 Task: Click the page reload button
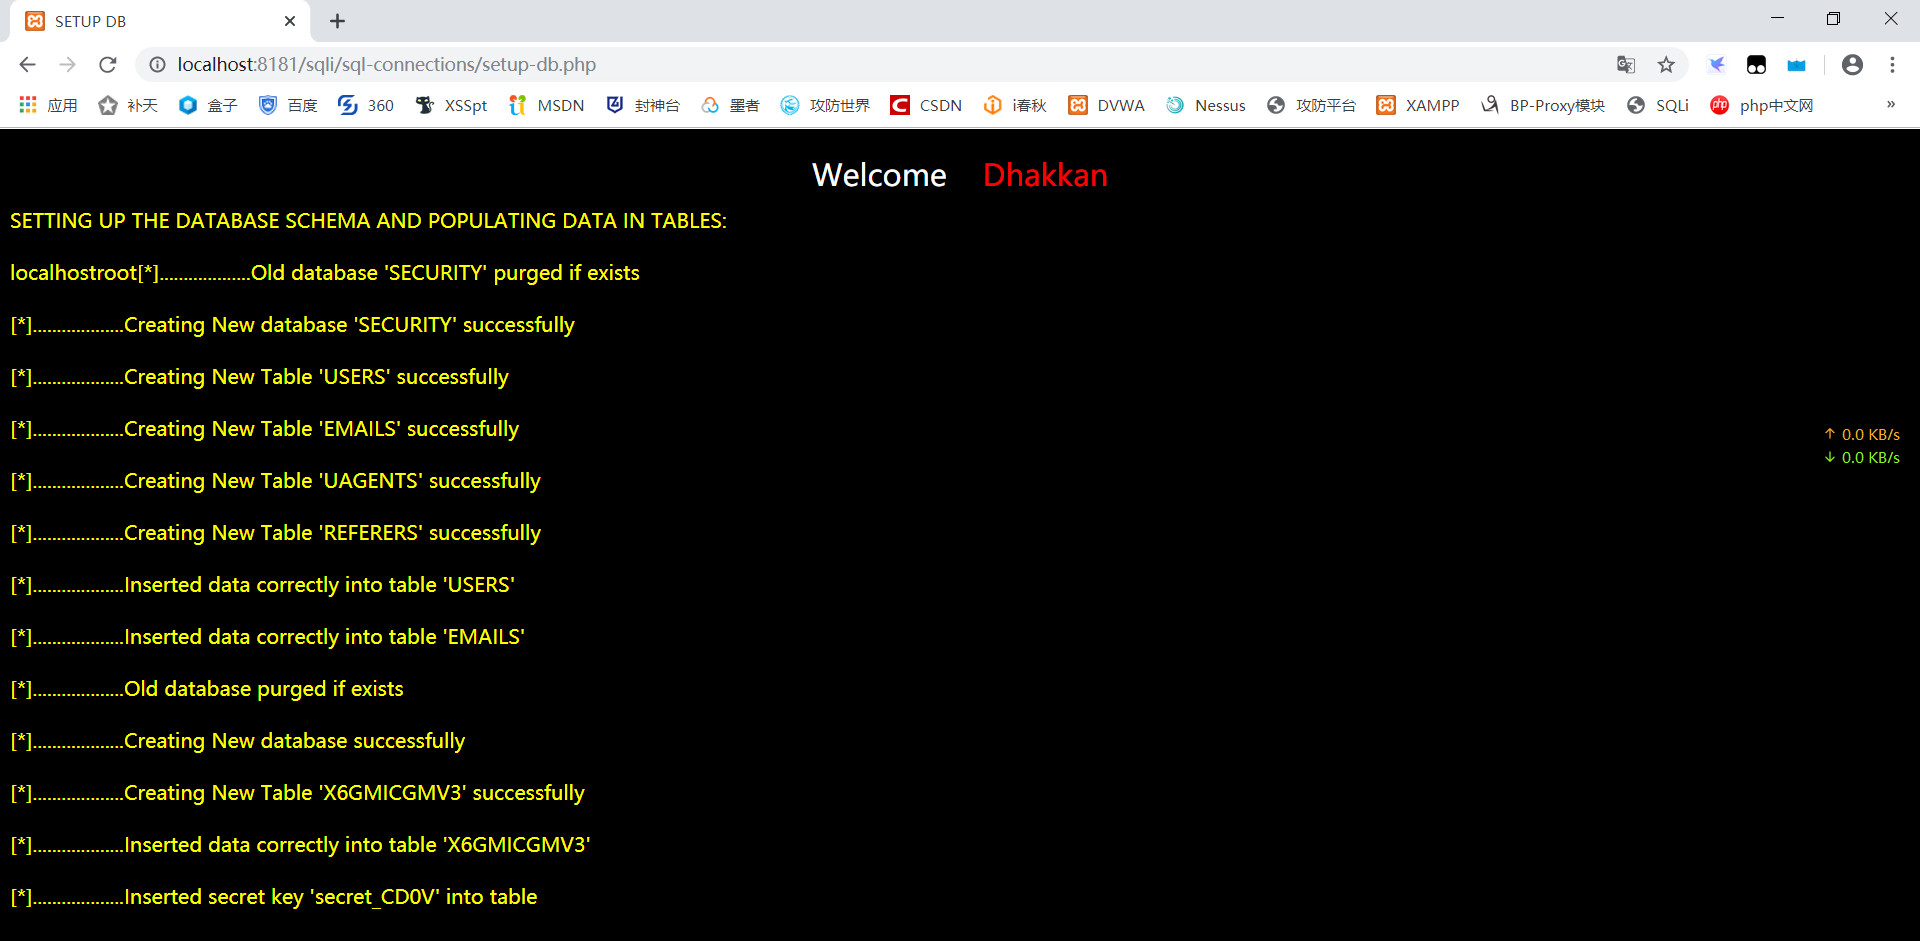point(107,64)
